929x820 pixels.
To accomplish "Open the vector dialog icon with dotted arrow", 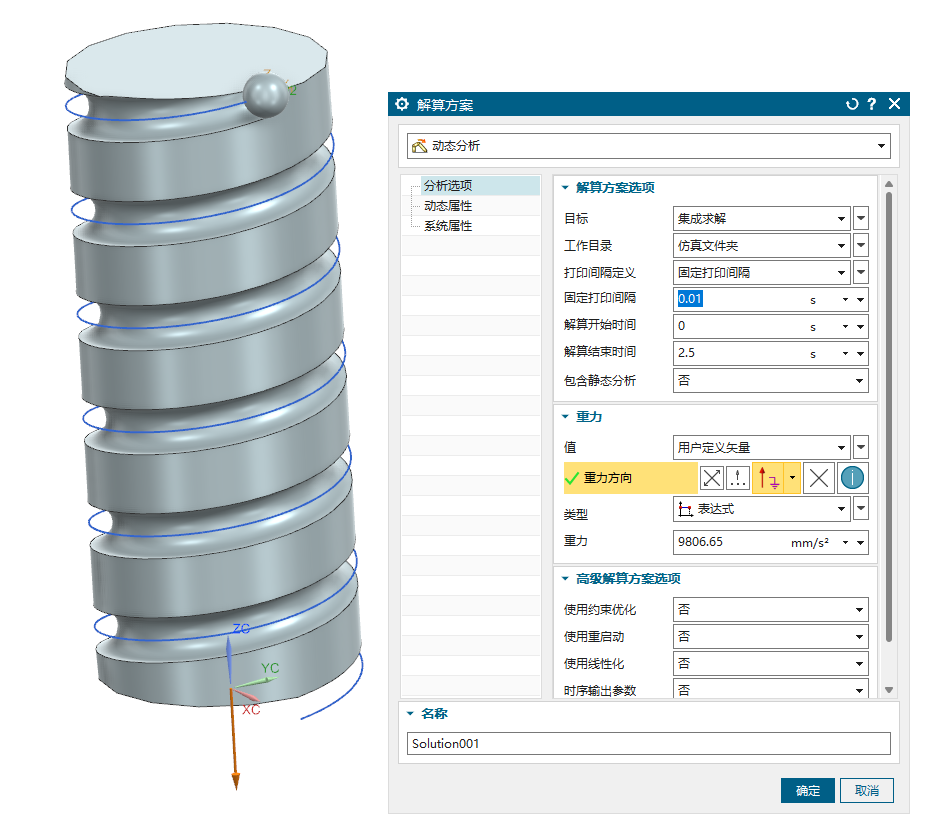I will 738,478.
